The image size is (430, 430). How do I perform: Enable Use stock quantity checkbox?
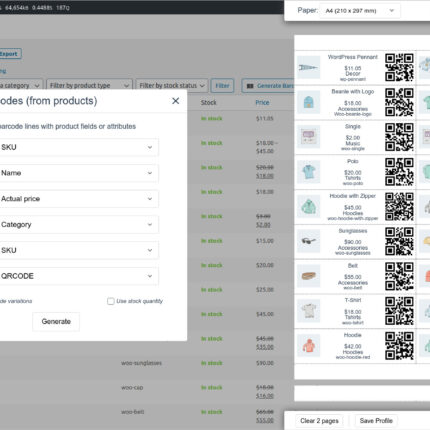coord(111,301)
